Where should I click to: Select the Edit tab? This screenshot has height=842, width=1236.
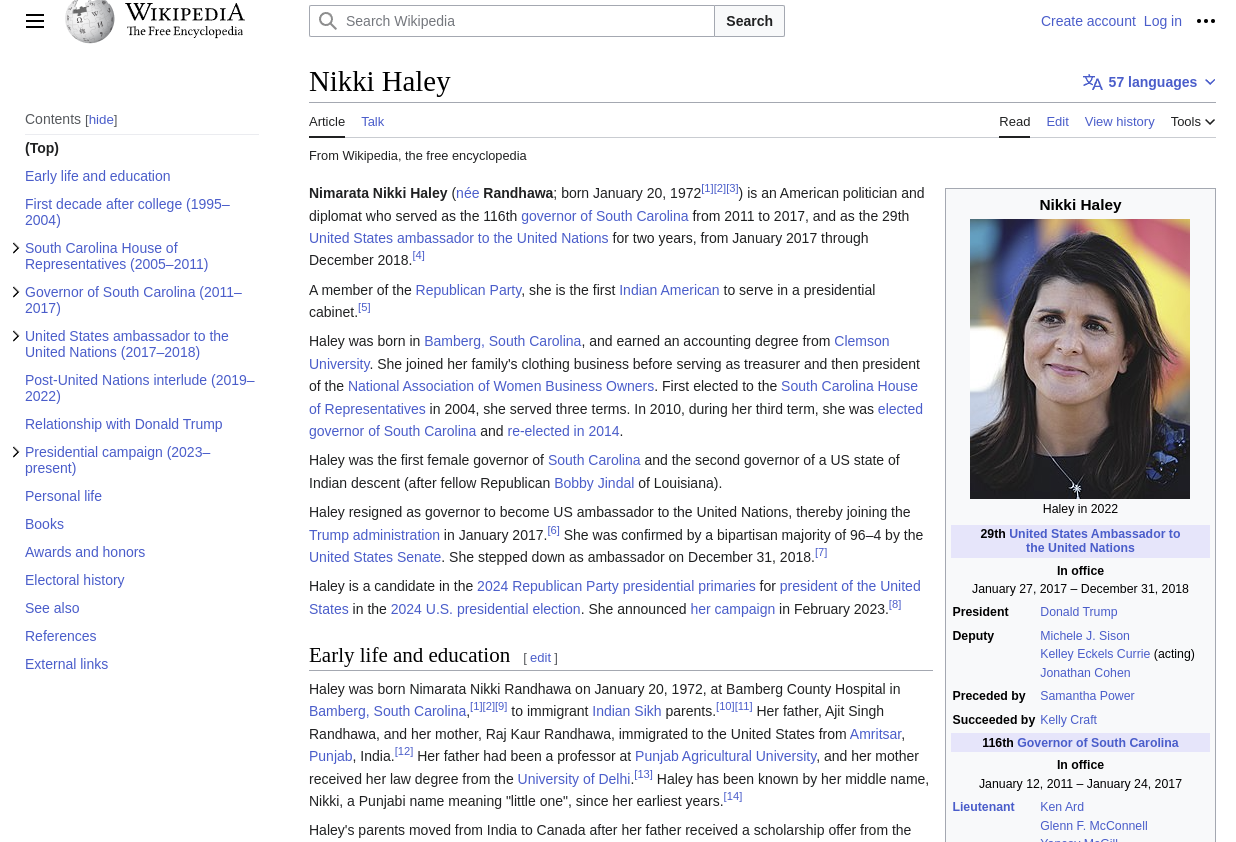(x=1058, y=121)
